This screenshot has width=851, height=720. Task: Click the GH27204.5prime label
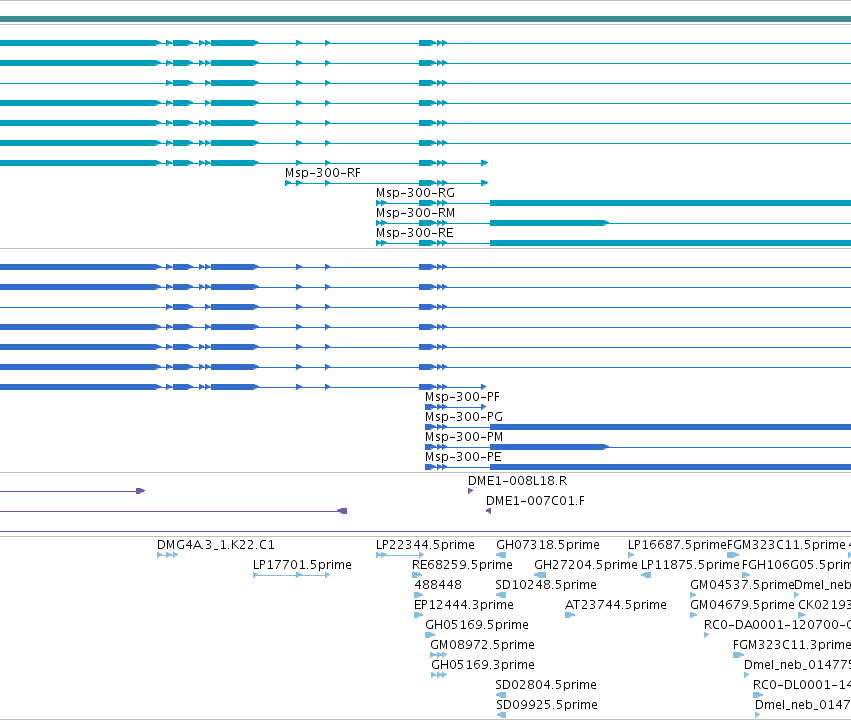click(x=586, y=565)
